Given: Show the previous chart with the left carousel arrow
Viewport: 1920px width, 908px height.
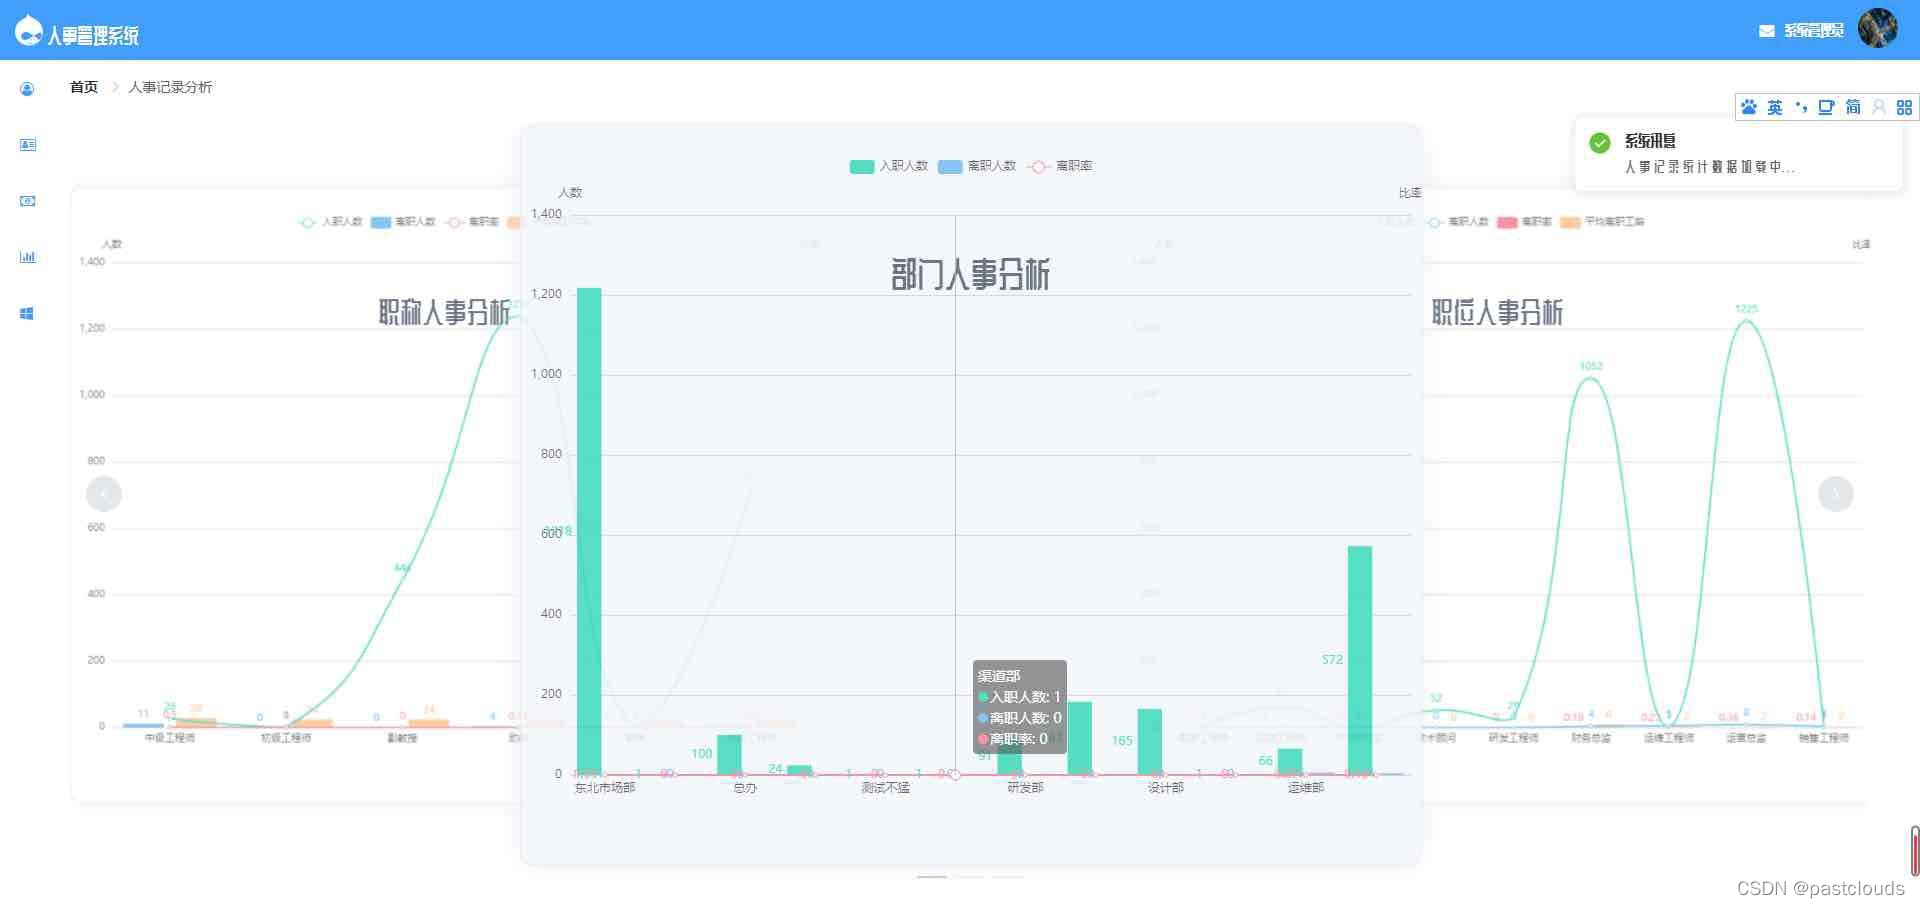Looking at the screenshot, I should [104, 494].
